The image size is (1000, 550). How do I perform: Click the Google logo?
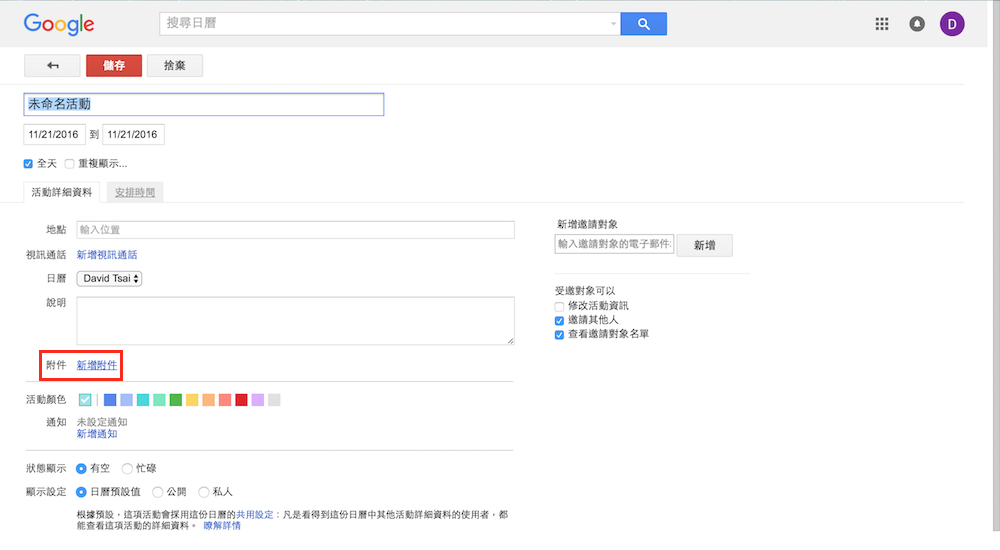(x=59, y=25)
